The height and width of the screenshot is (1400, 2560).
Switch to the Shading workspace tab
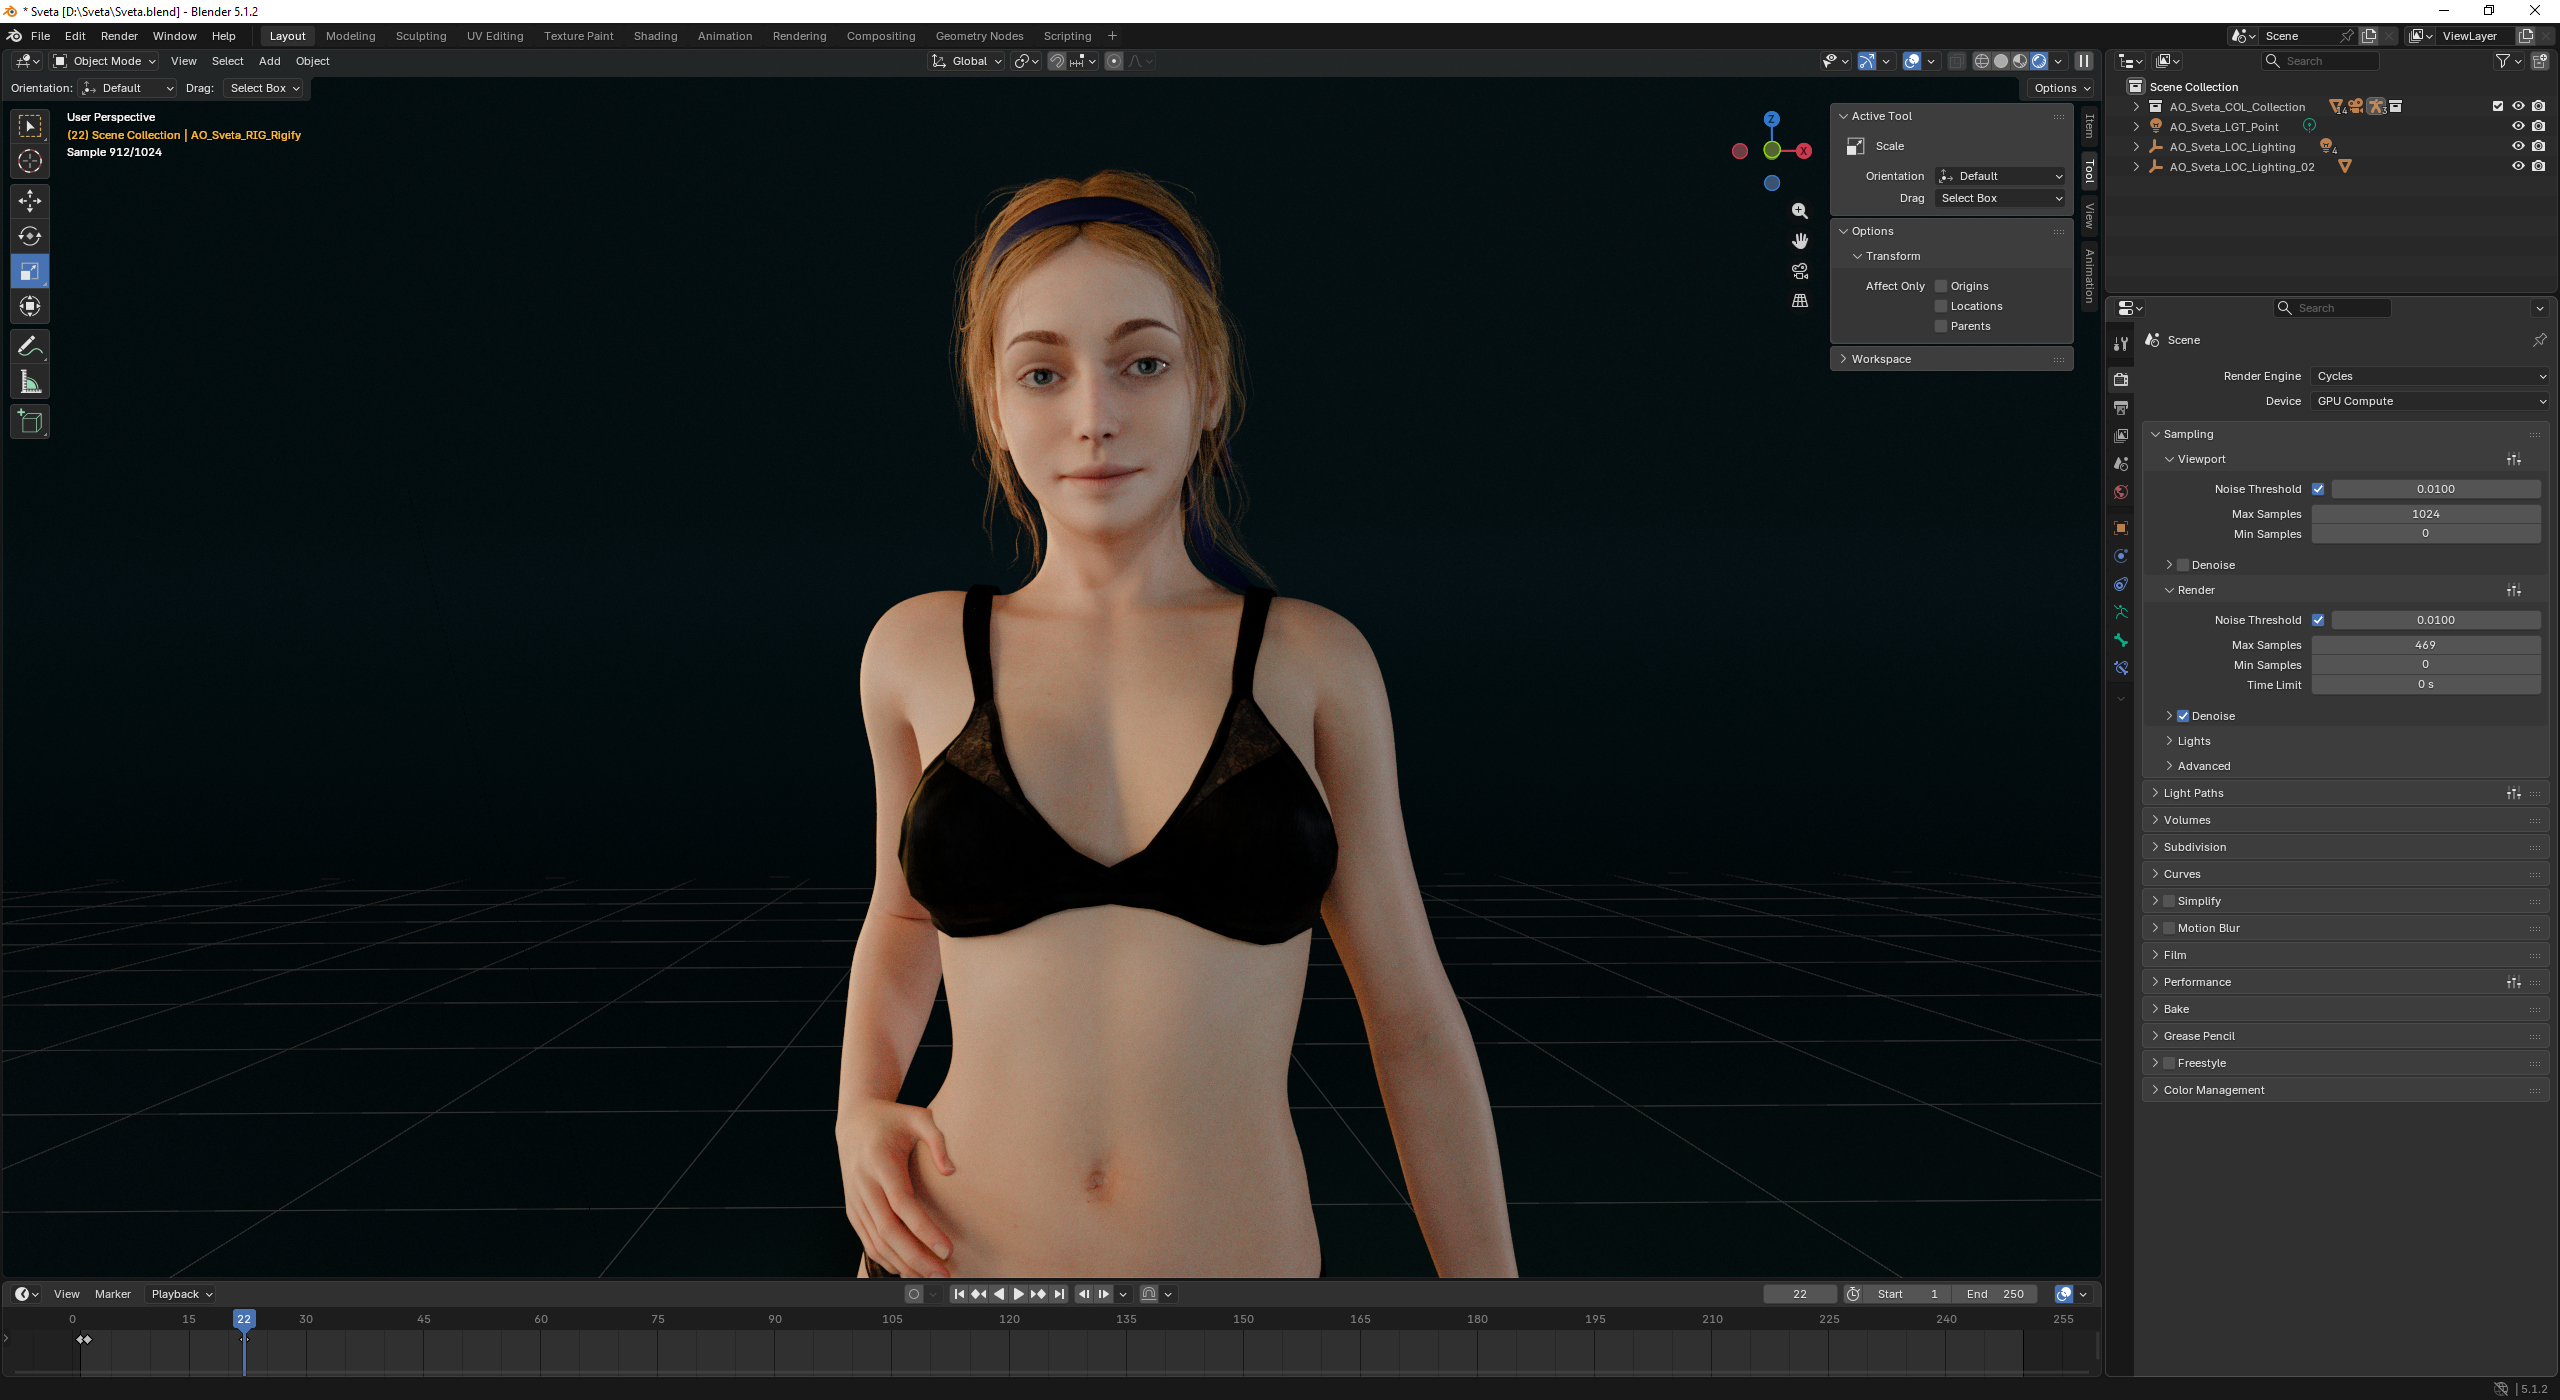point(655,36)
